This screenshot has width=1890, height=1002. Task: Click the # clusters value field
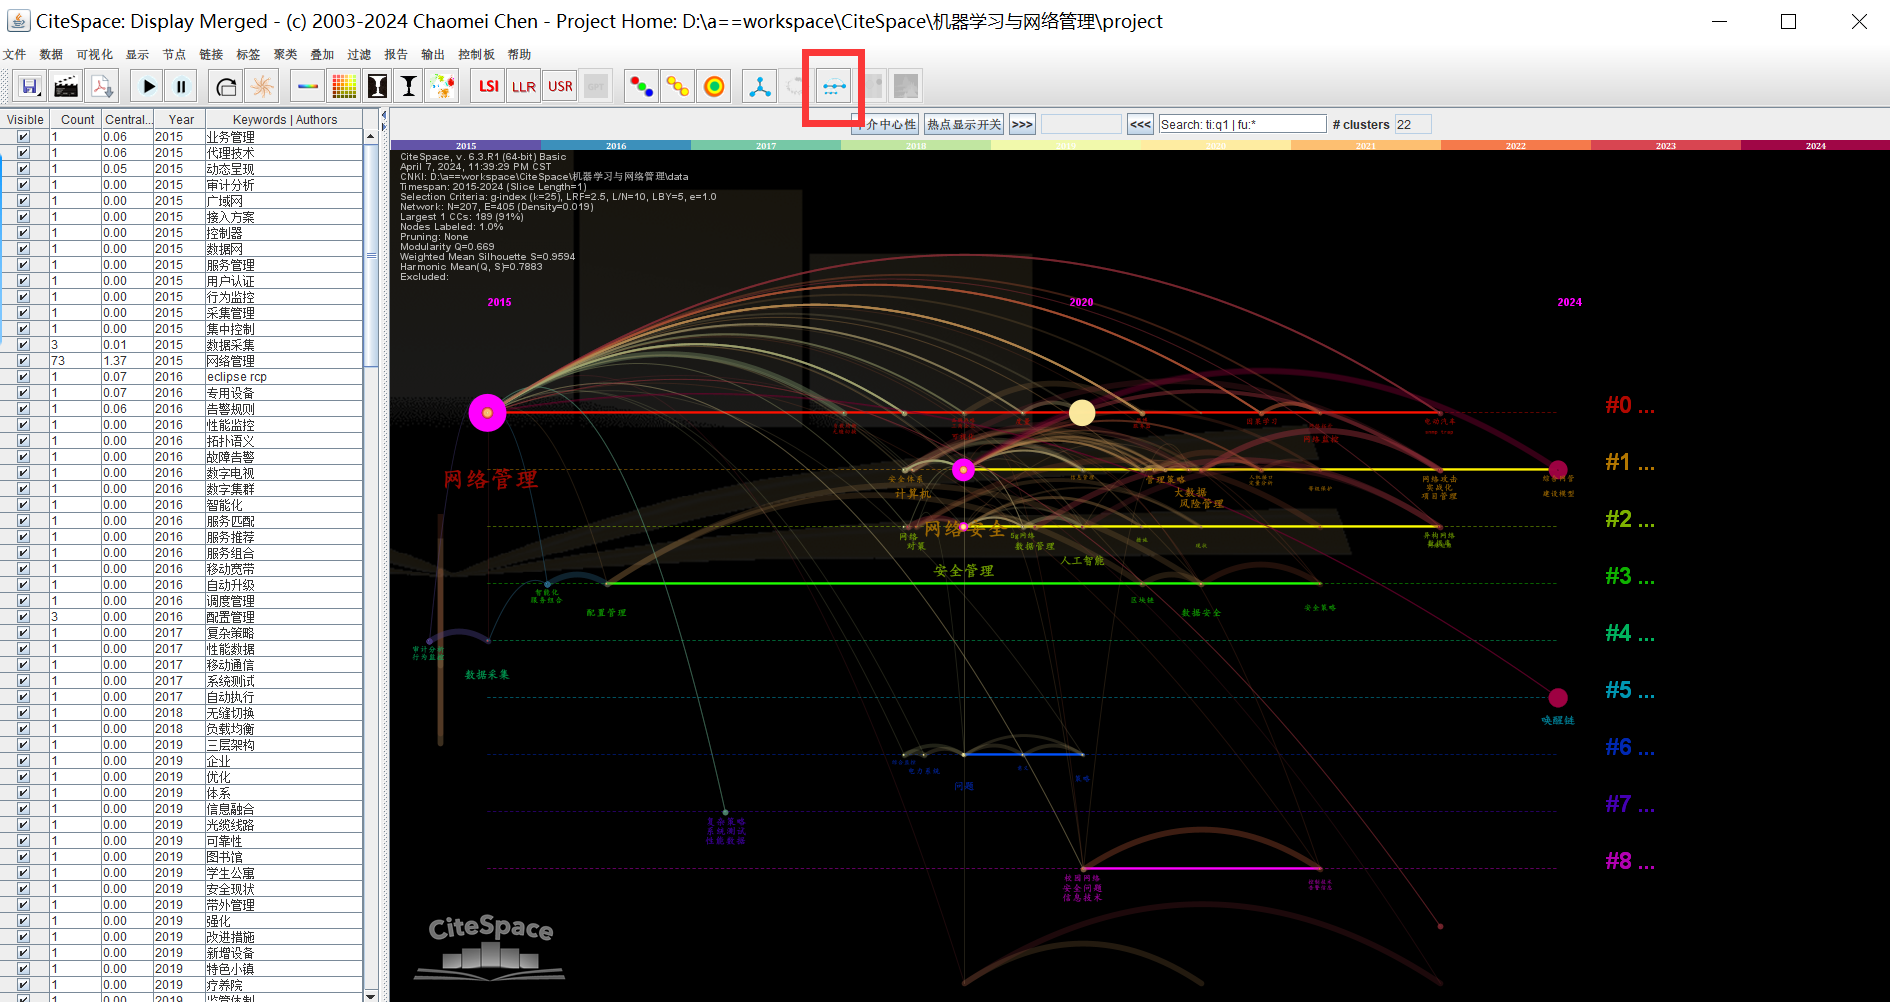pyautogui.click(x=1413, y=124)
